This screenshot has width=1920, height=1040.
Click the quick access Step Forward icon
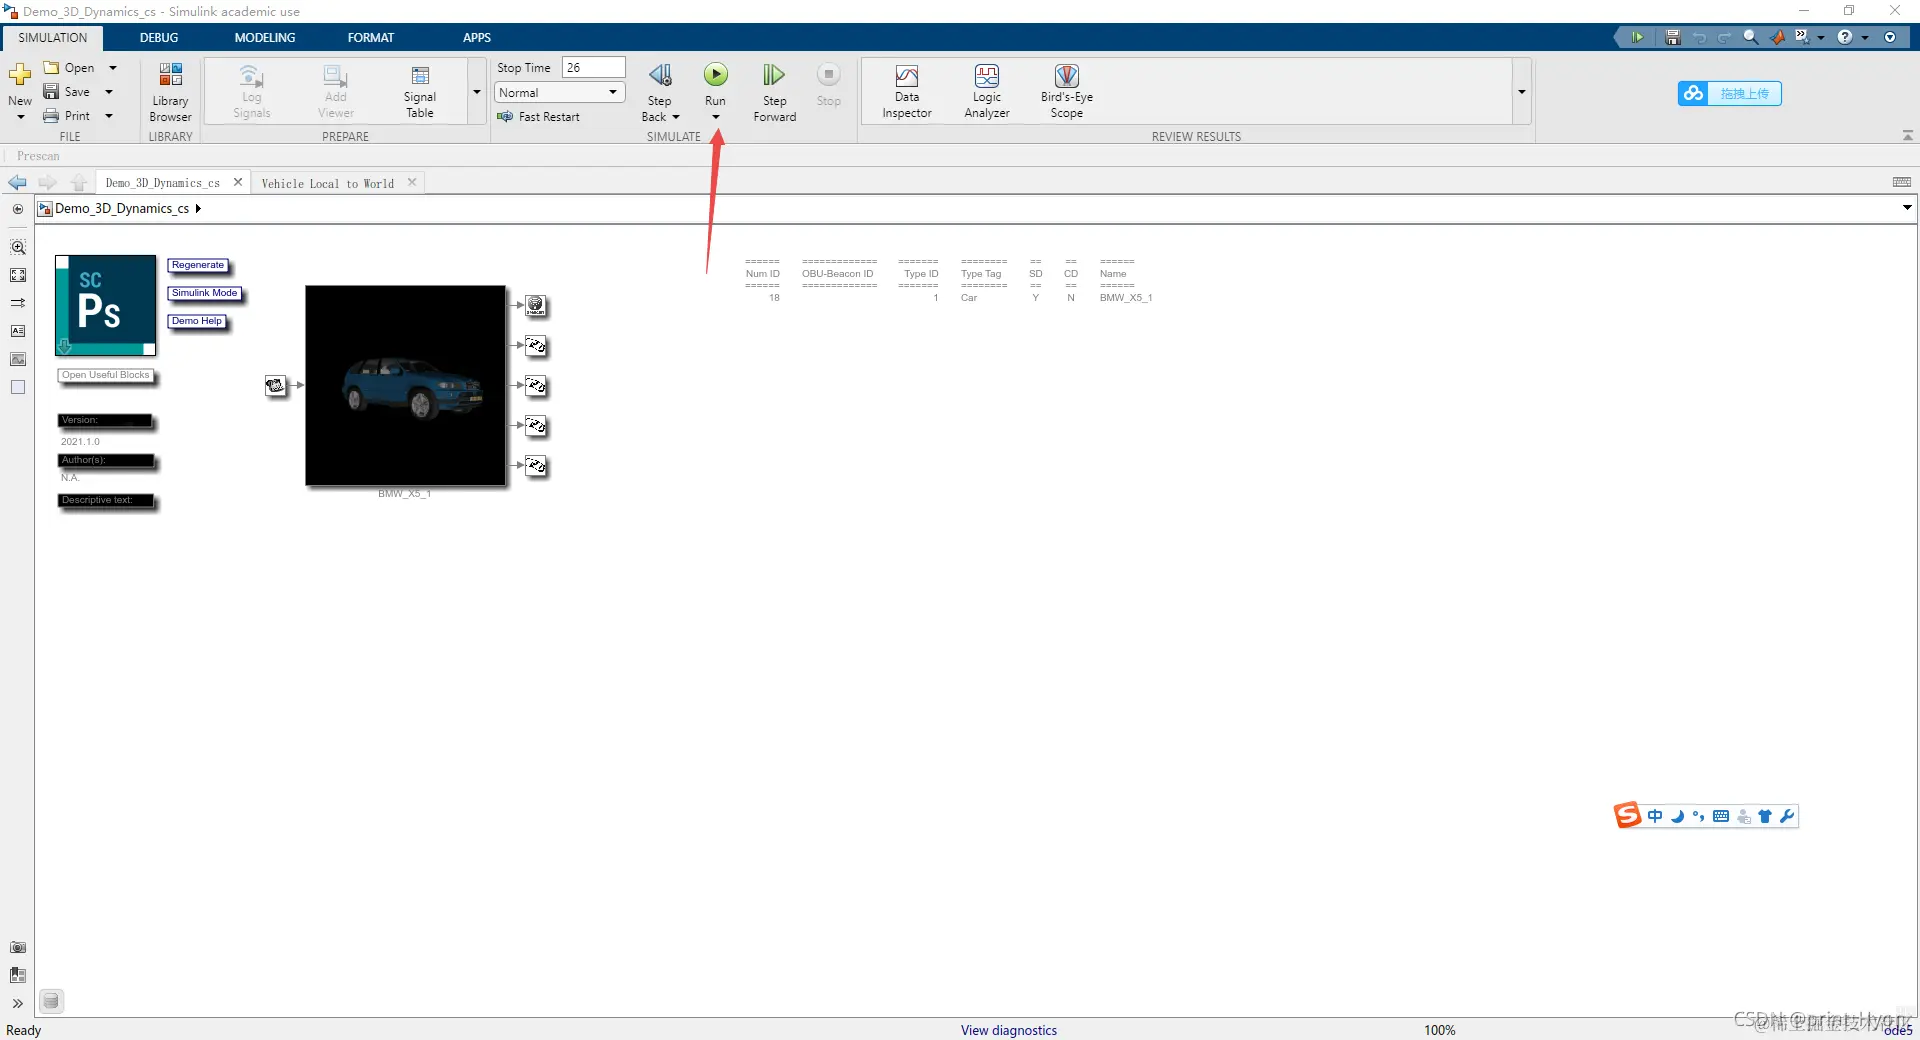tap(1637, 37)
